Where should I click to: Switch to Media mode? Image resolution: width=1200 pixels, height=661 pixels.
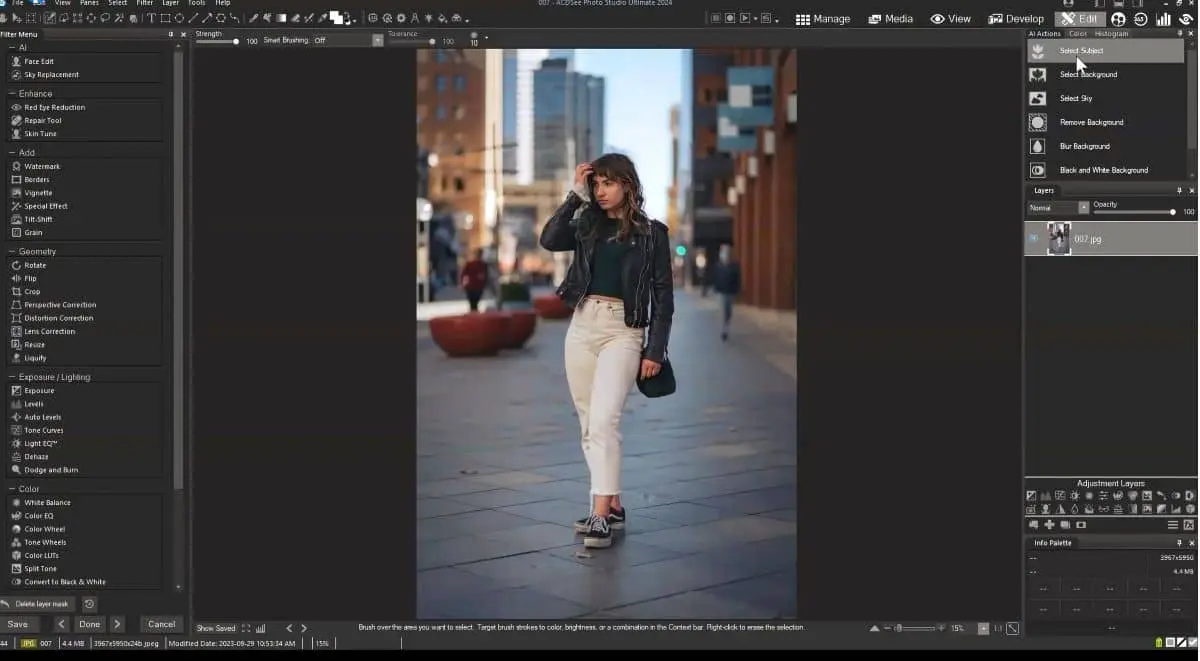[890, 19]
